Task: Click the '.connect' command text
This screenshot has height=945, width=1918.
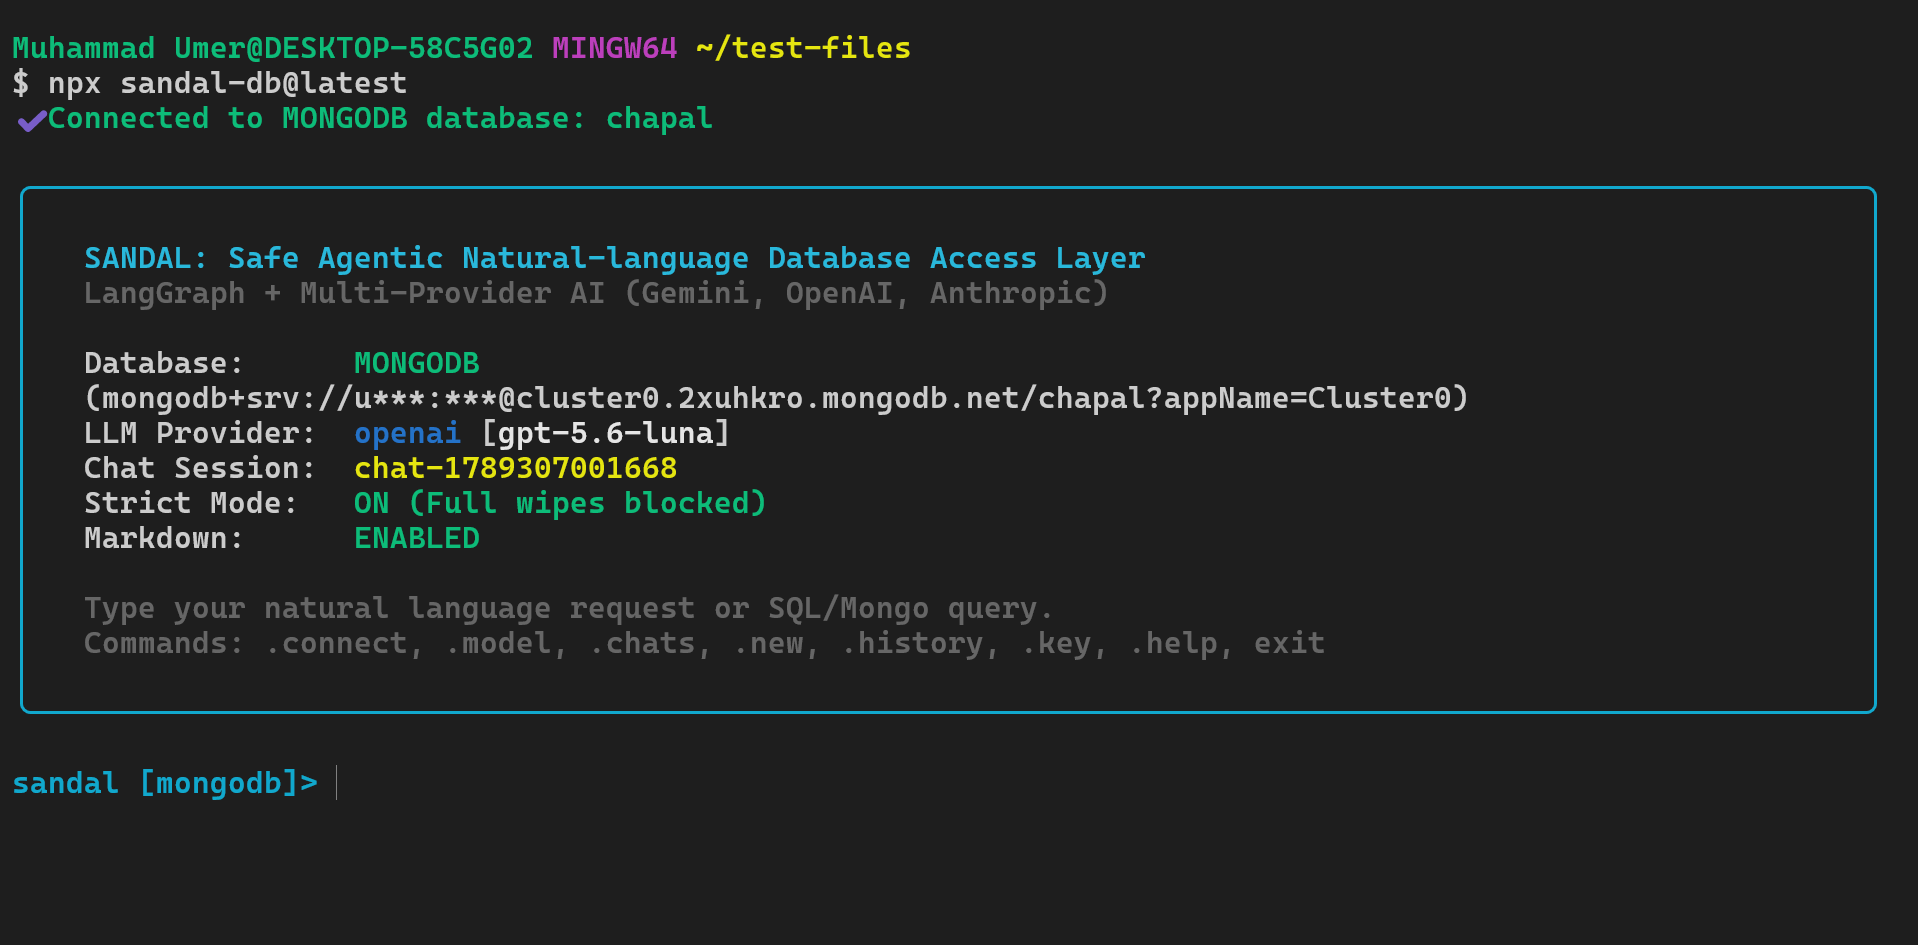Action: (x=336, y=643)
